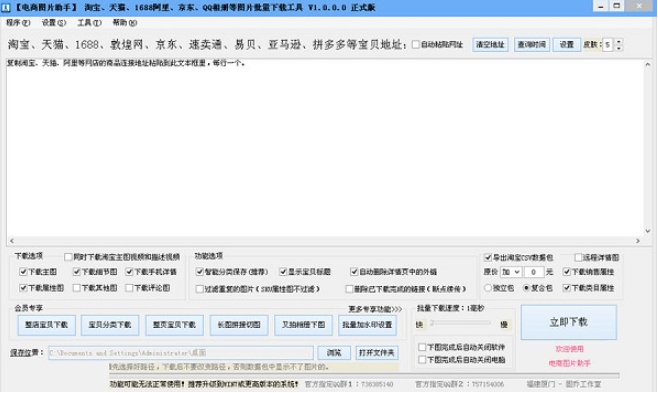The image size is (658, 393).
Task: Click 浏览 to choose save location
Action: click(x=334, y=353)
